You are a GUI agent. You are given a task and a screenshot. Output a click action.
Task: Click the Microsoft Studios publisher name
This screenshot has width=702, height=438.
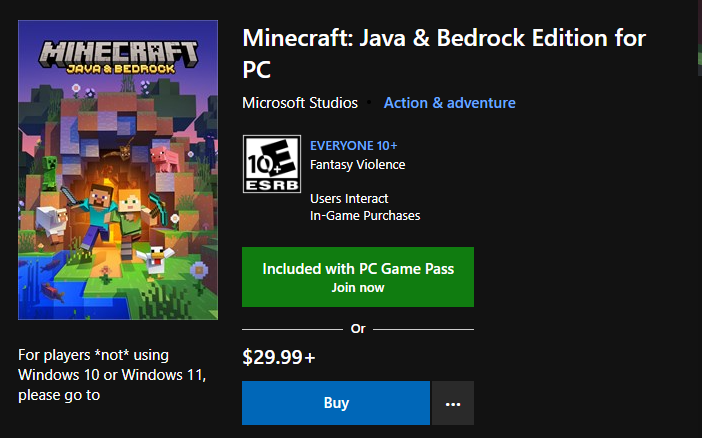tap(300, 103)
